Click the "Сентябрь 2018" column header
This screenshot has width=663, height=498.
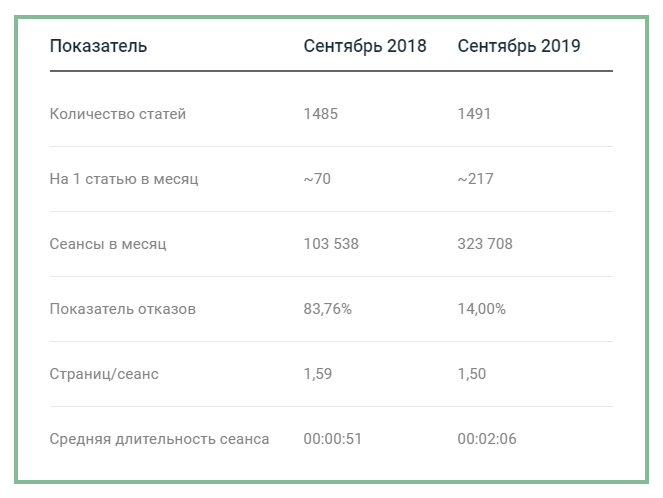(365, 46)
